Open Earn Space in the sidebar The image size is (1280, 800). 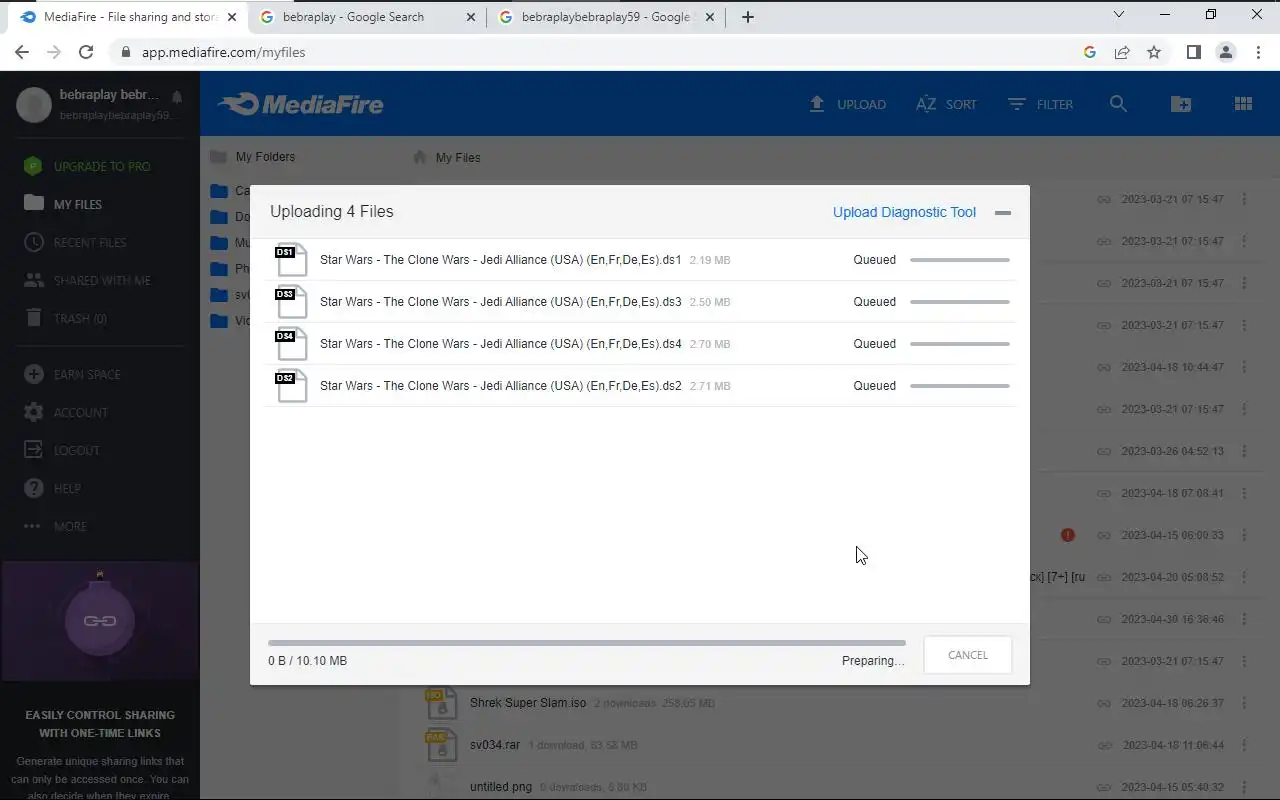pos(72,374)
